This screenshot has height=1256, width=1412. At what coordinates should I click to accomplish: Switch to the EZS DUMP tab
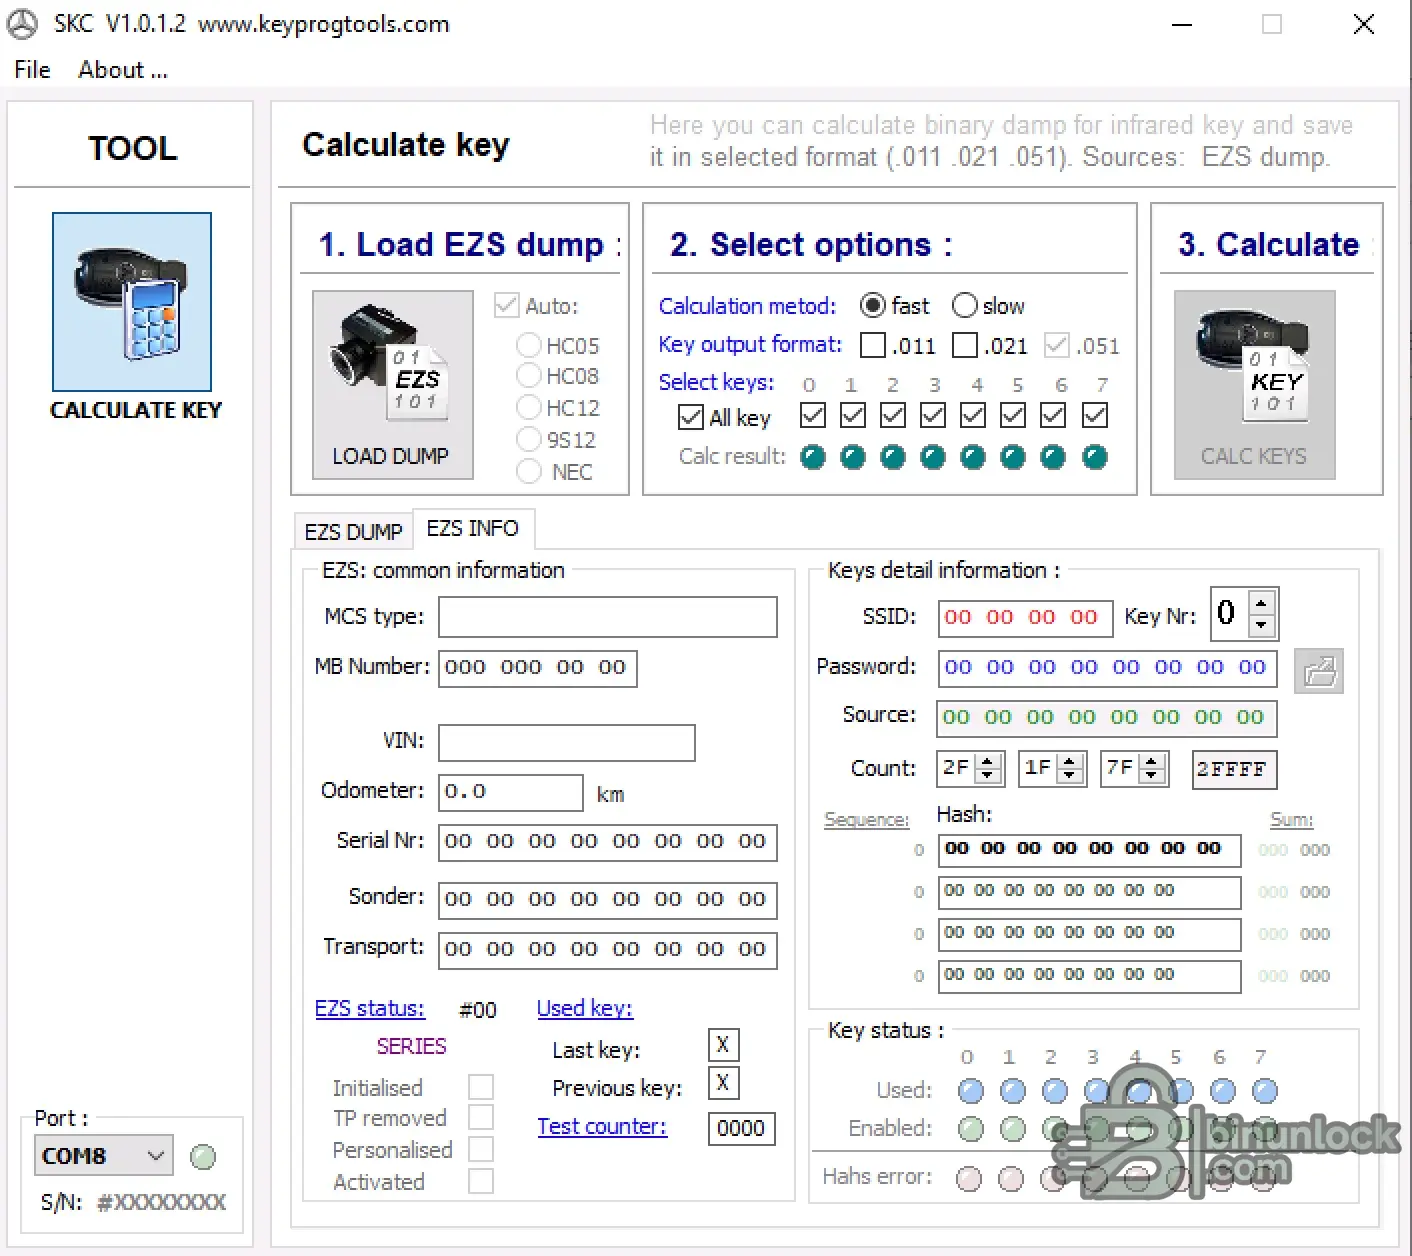[x=353, y=532]
